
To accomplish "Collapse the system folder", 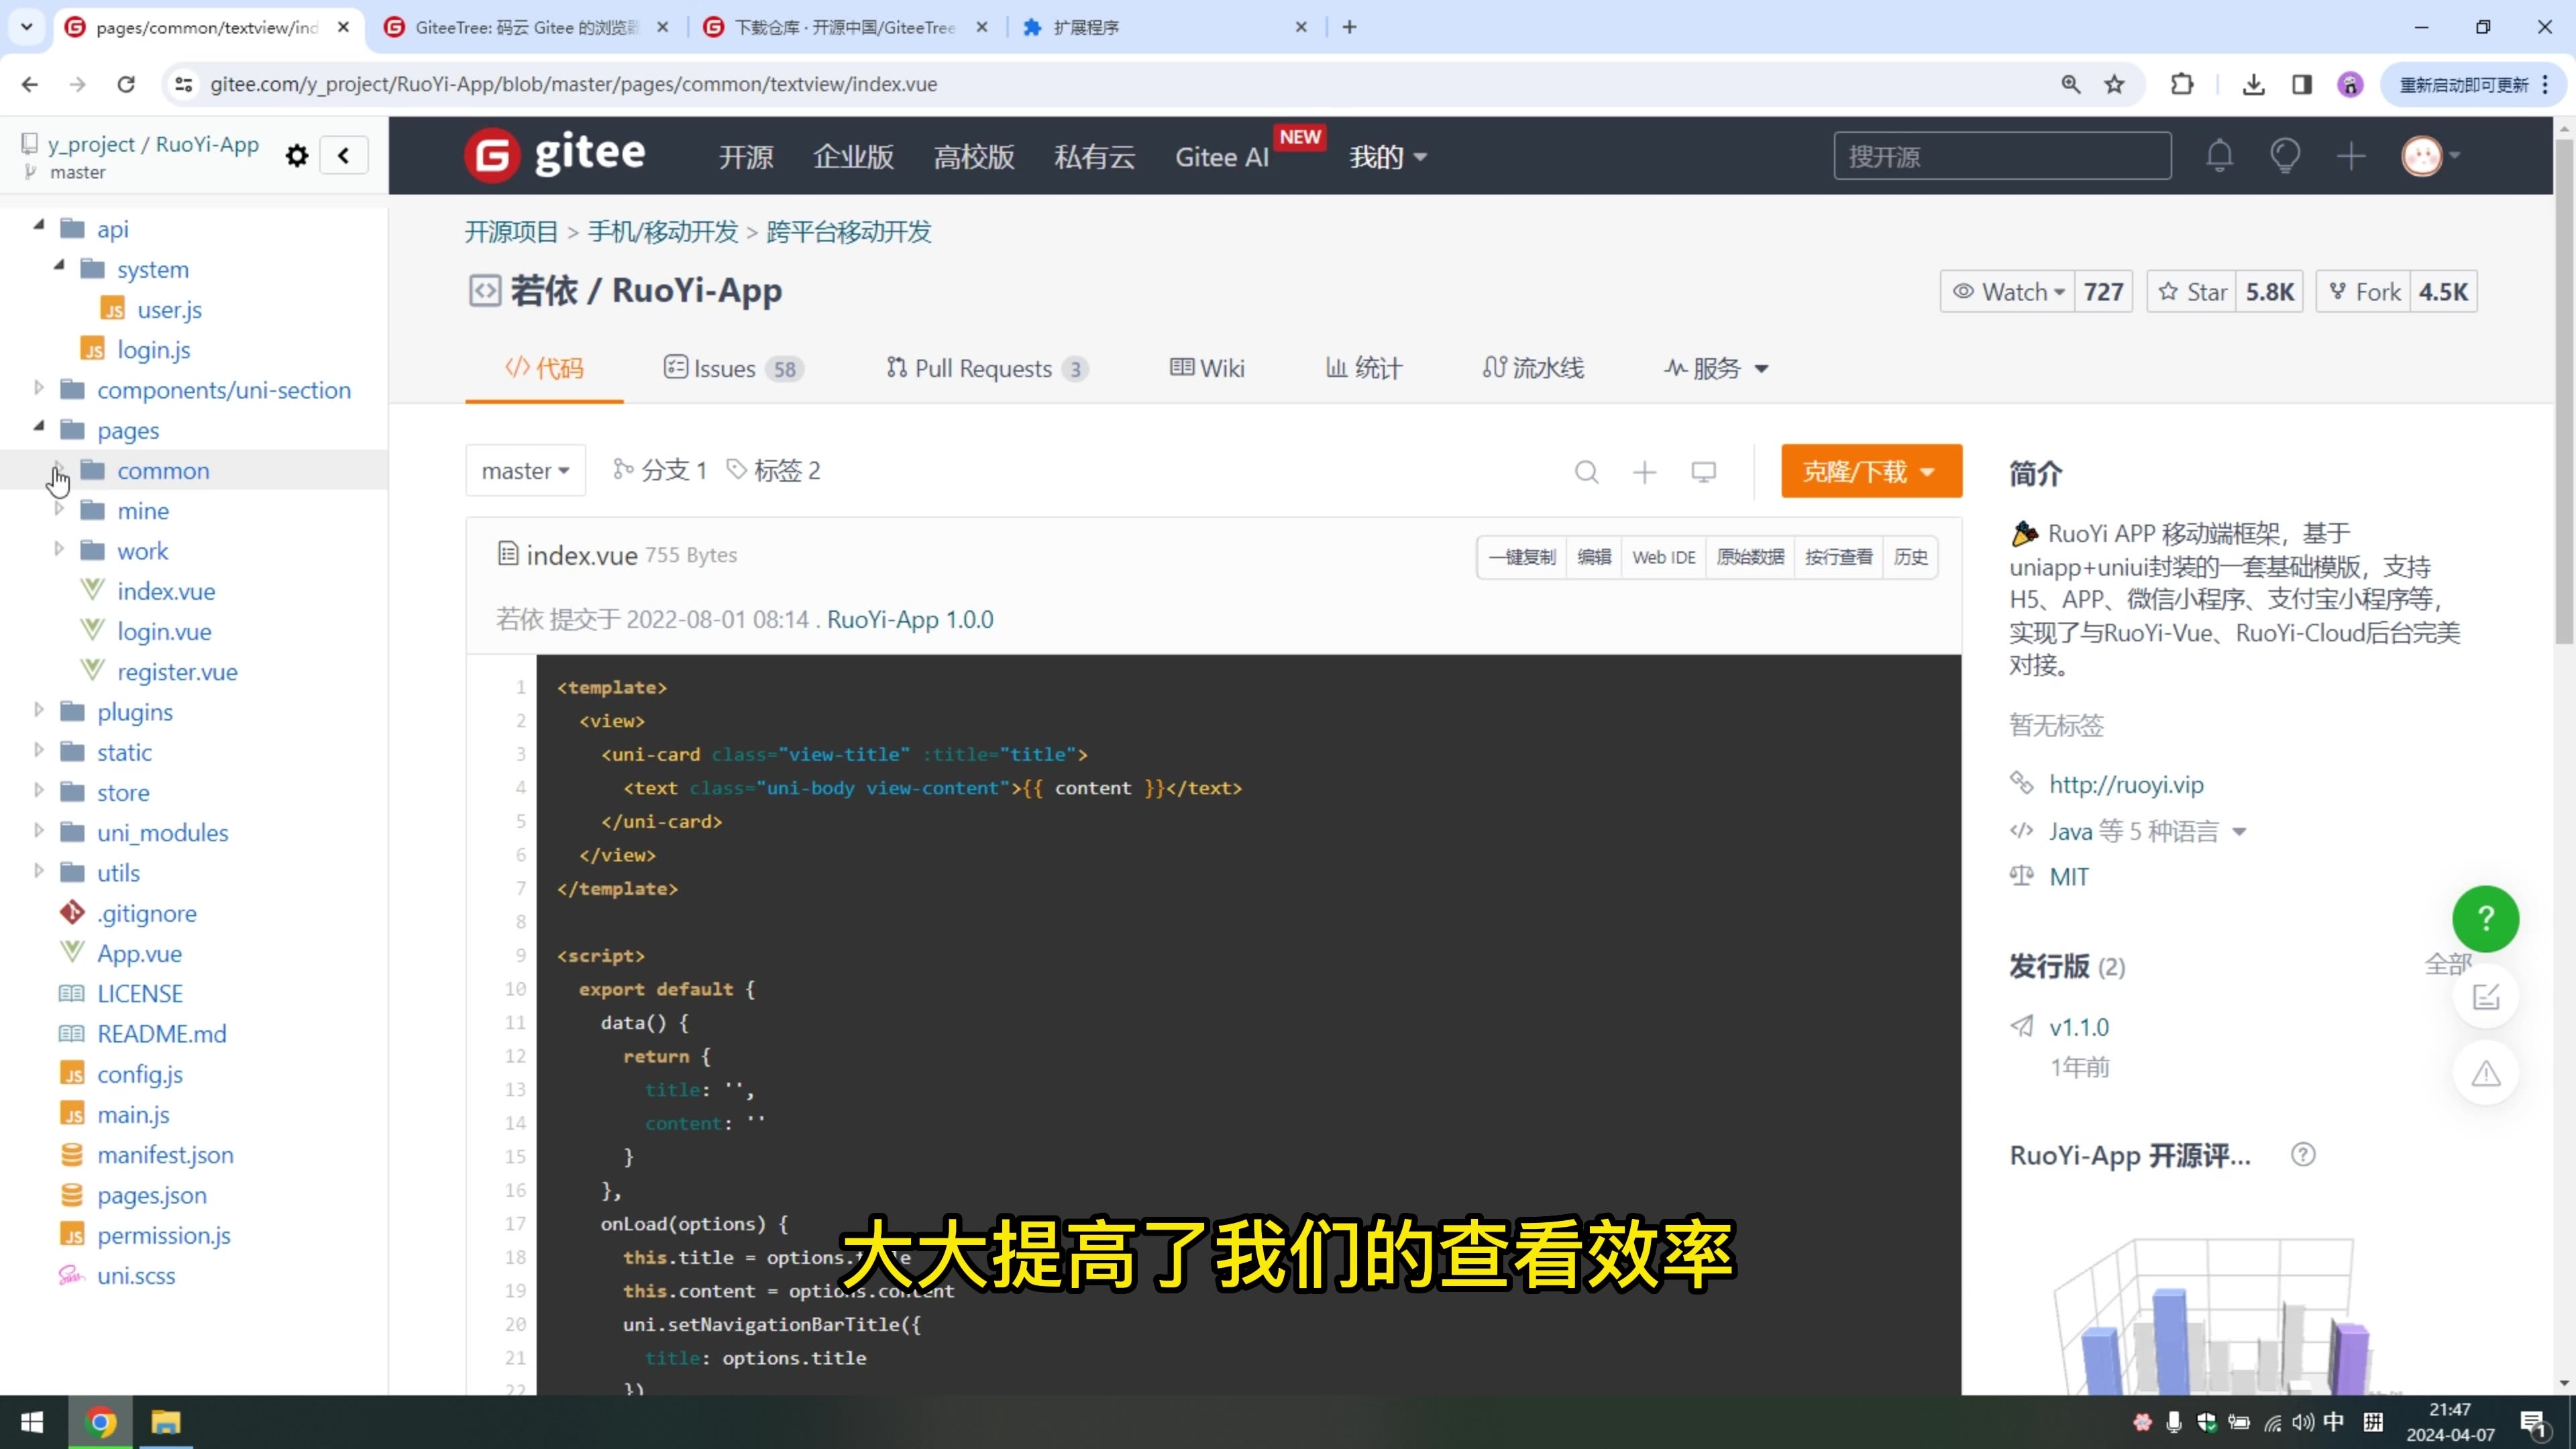I will coord(59,266).
